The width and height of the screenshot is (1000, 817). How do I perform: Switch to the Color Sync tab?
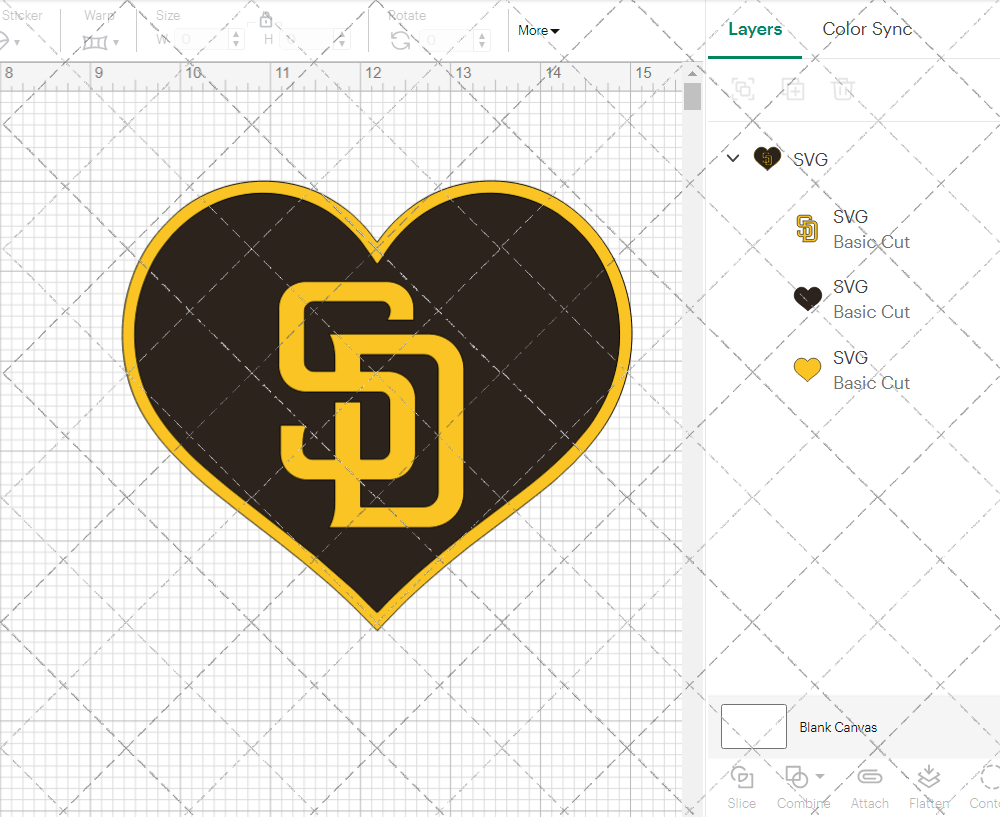tap(867, 29)
